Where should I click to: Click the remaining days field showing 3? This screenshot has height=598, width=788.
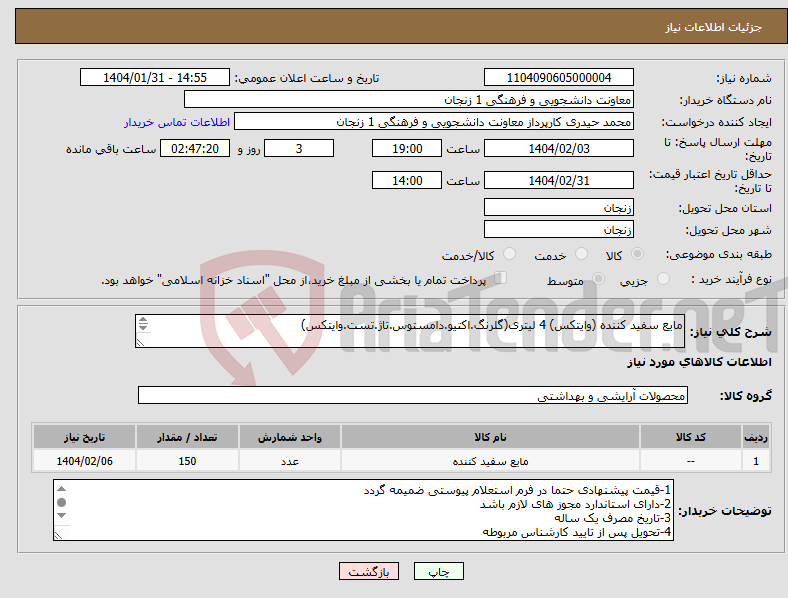coord(299,149)
